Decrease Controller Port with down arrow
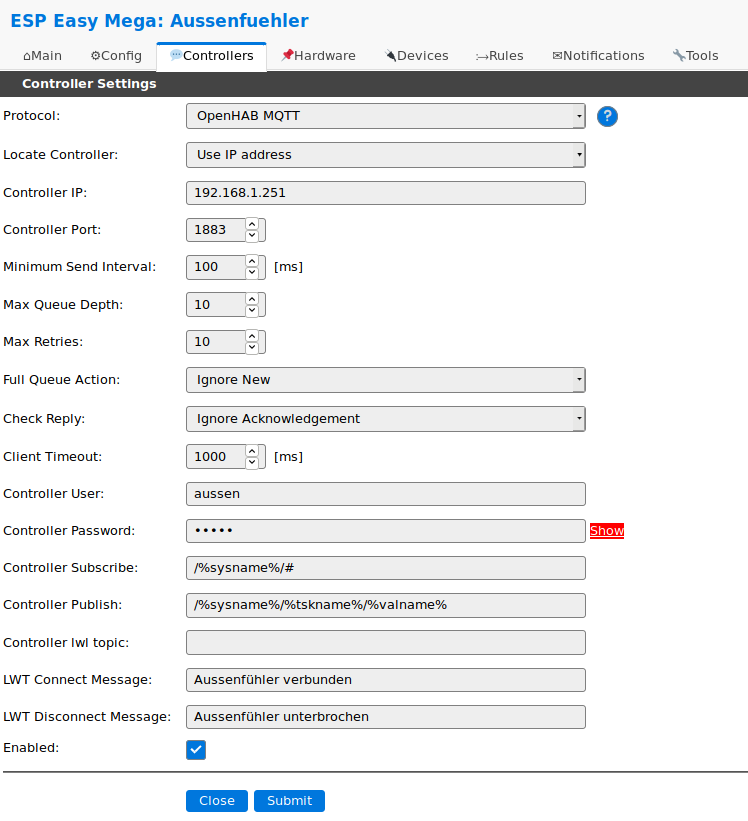 point(252,236)
